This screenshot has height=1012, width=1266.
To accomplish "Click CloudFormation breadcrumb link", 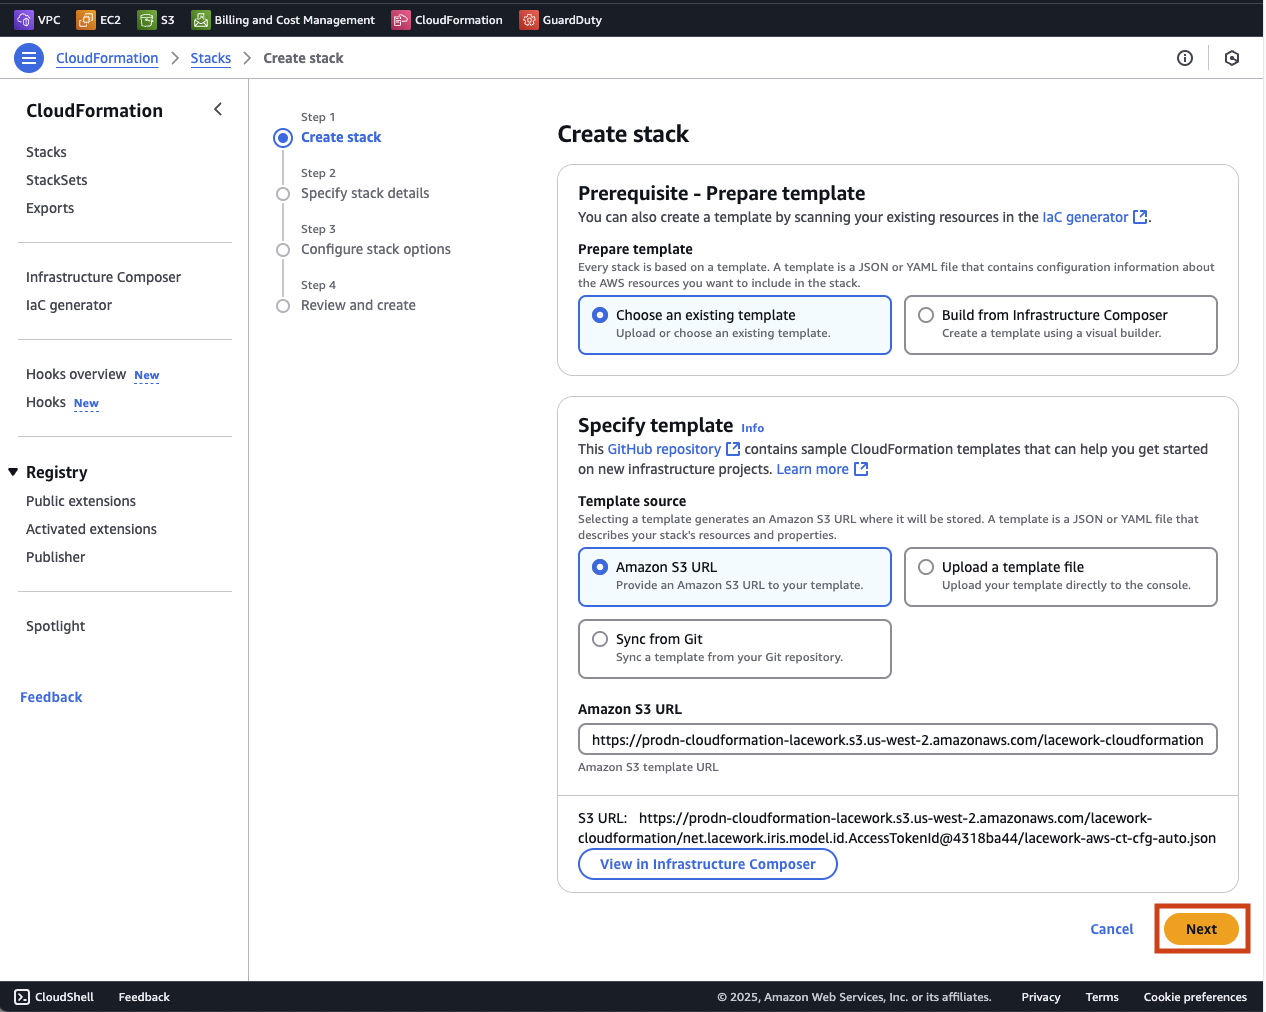I will (x=107, y=58).
